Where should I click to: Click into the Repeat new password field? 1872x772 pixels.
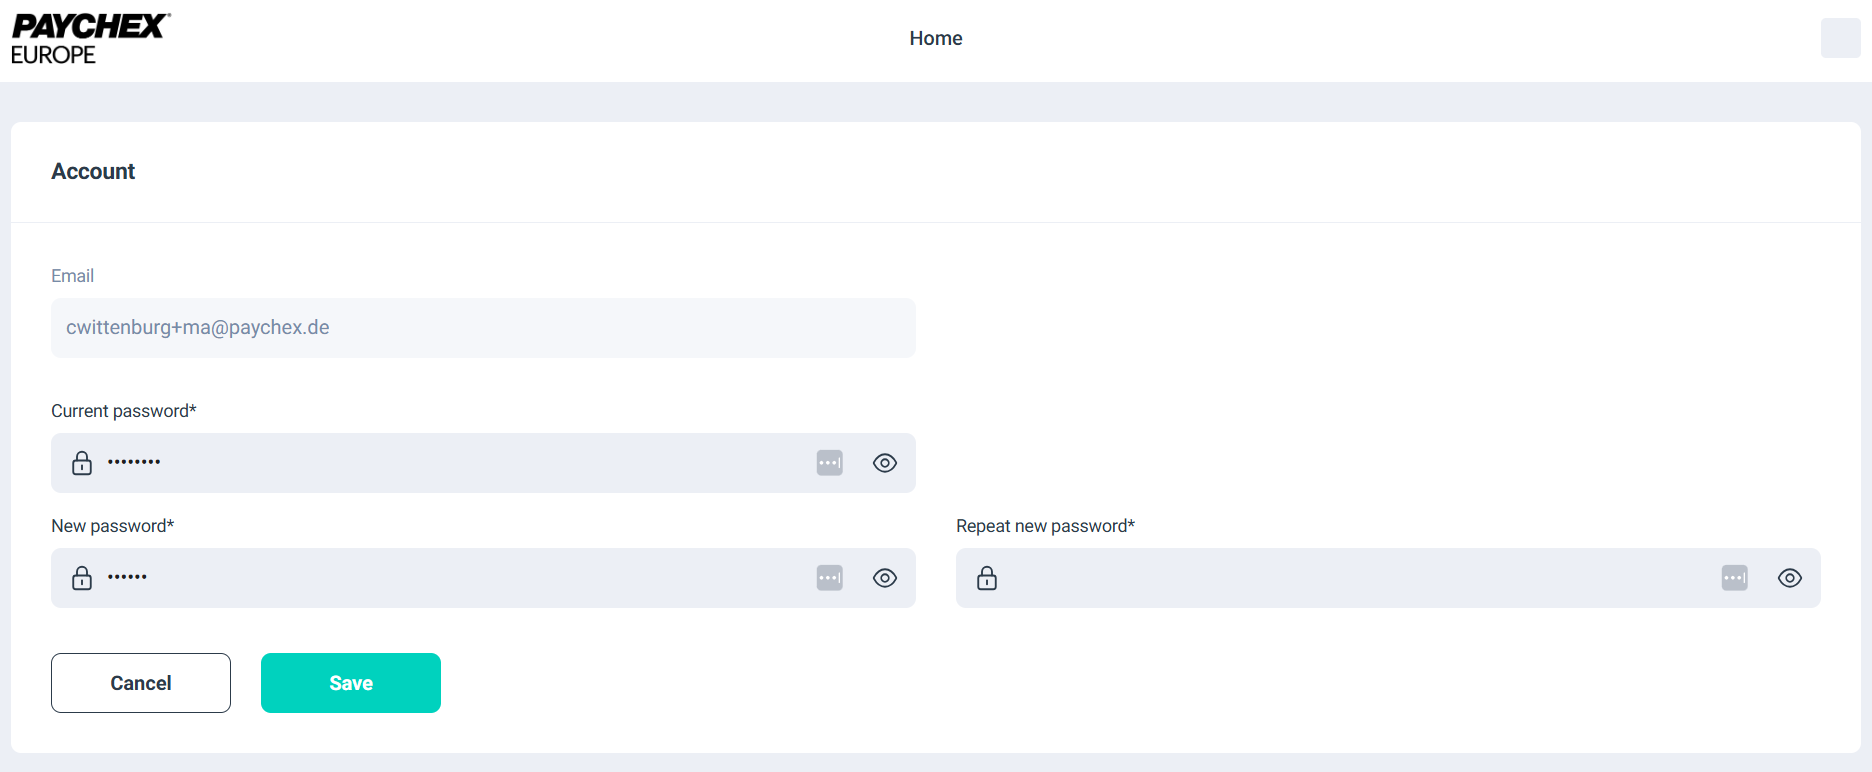click(x=1350, y=578)
